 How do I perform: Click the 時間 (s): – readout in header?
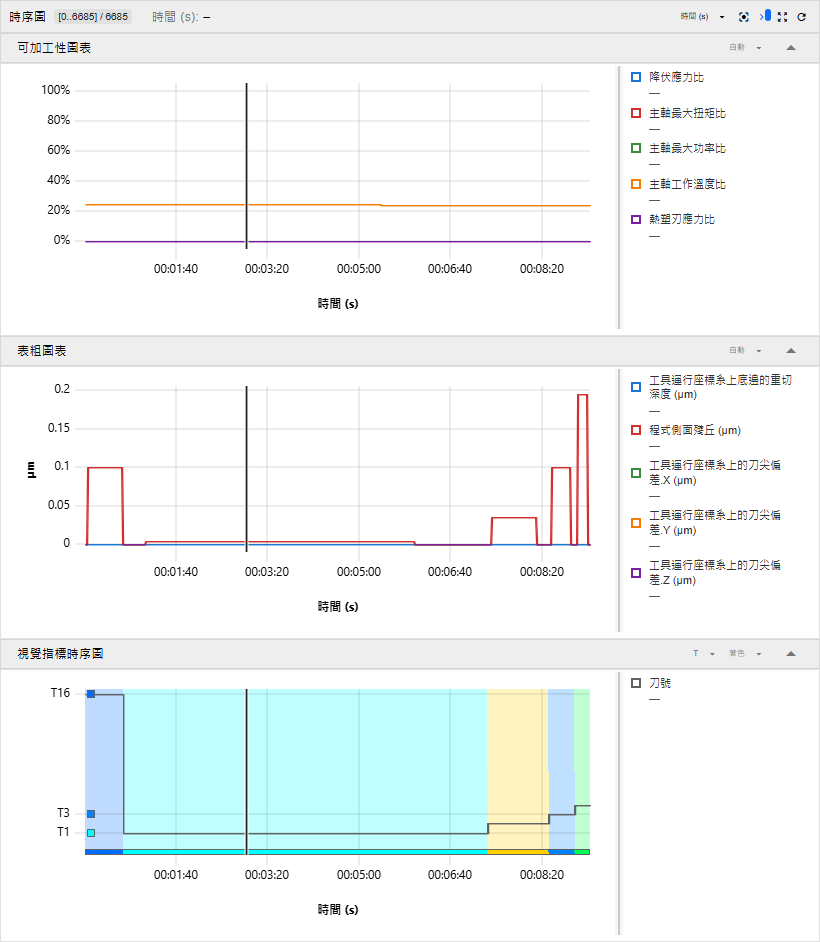click(181, 17)
